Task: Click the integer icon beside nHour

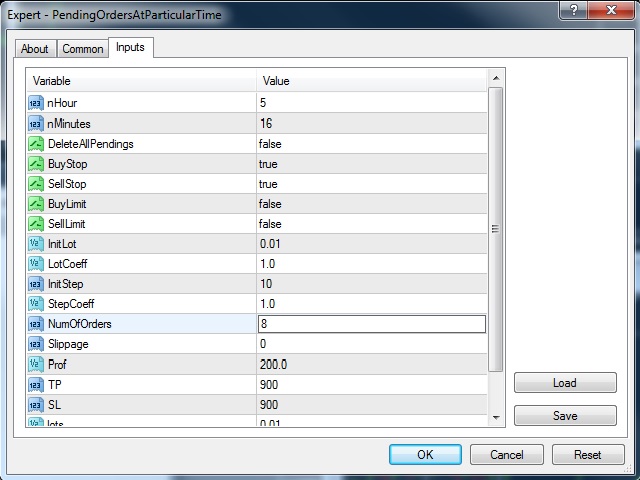Action: click(x=36, y=103)
